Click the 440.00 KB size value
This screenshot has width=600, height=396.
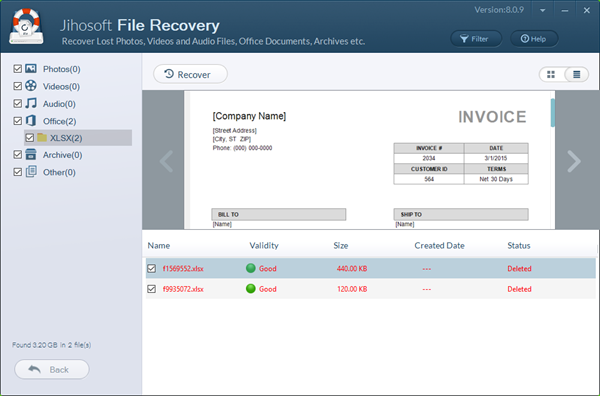click(352, 269)
